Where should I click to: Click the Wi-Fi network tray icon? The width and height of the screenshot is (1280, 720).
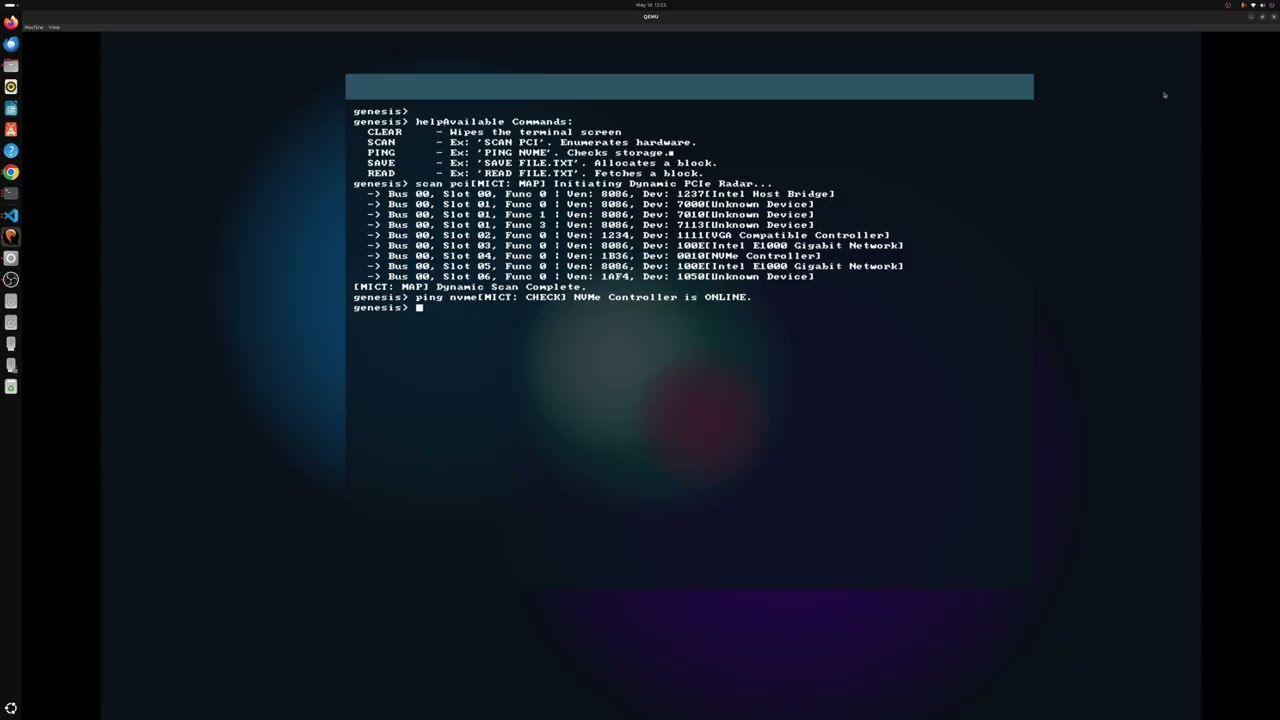pyautogui.click(x=1253, y=5)
